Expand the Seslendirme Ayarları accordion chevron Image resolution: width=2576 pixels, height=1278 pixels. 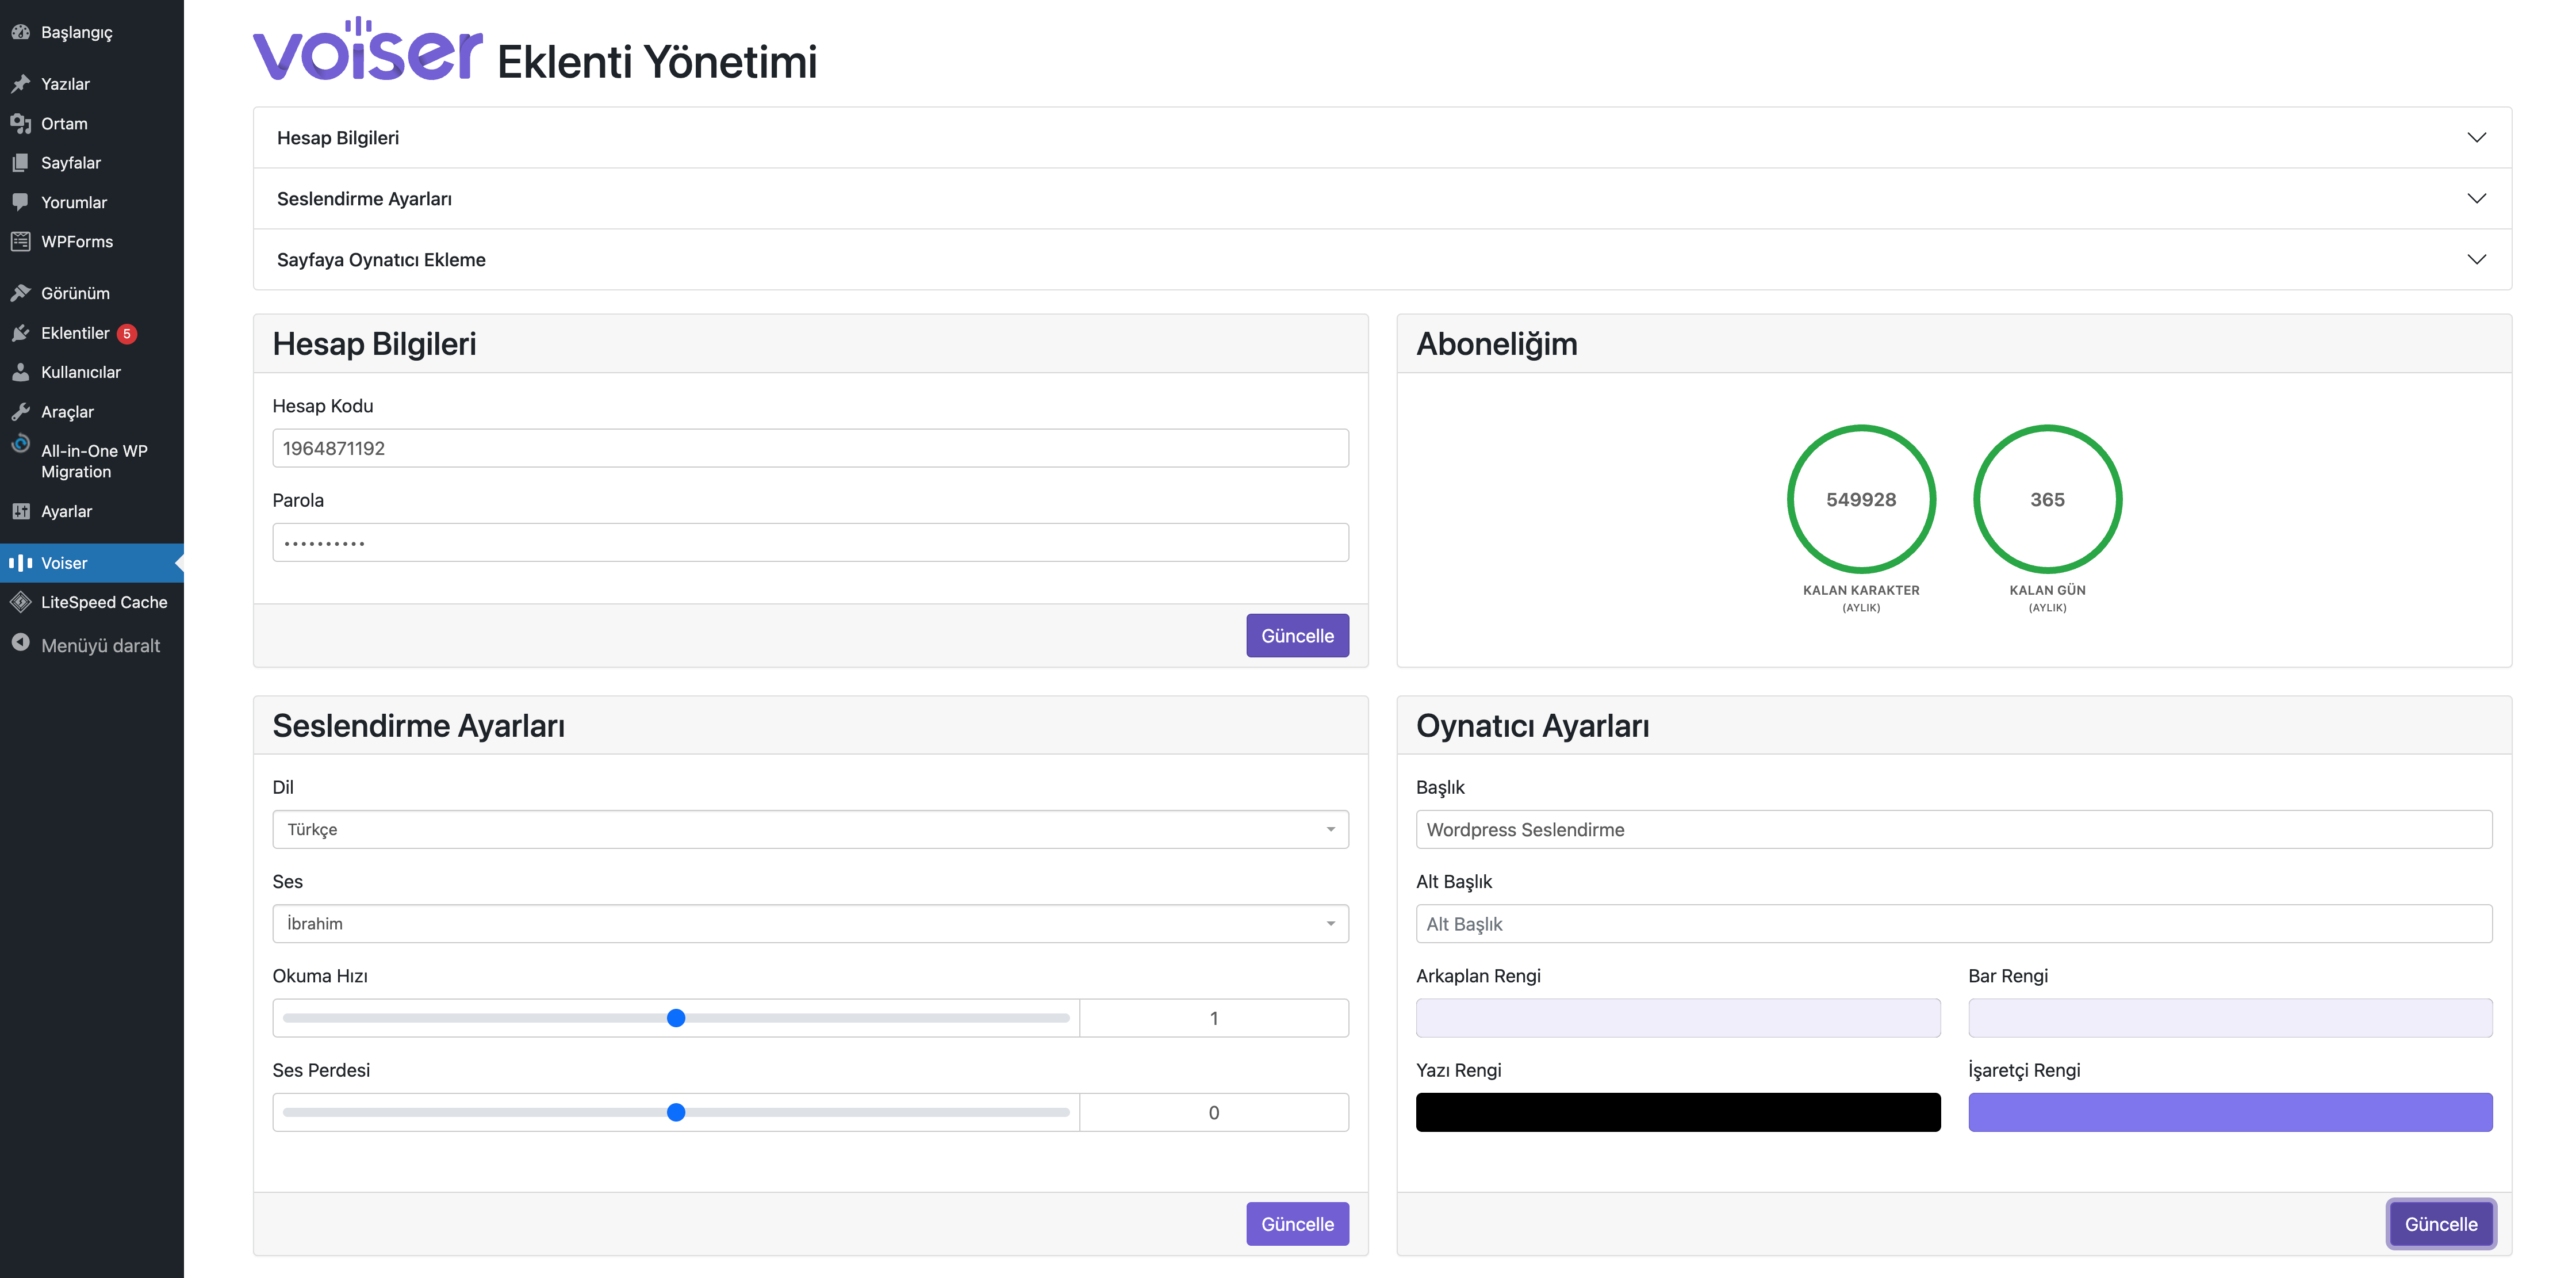(x=2476, y=199)
